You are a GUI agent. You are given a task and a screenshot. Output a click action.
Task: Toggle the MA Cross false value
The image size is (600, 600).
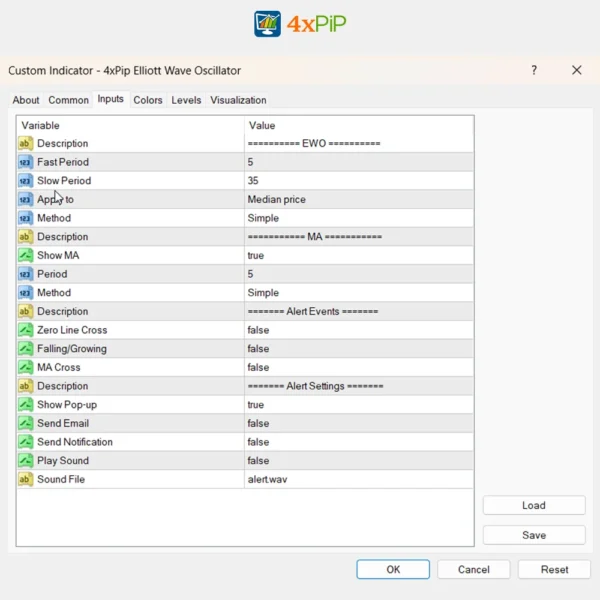pos(258,367)
